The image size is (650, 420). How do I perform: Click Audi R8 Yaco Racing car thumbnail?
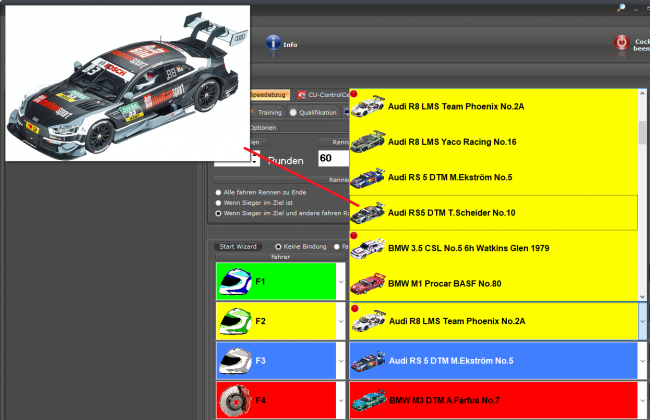pos(368,141)
